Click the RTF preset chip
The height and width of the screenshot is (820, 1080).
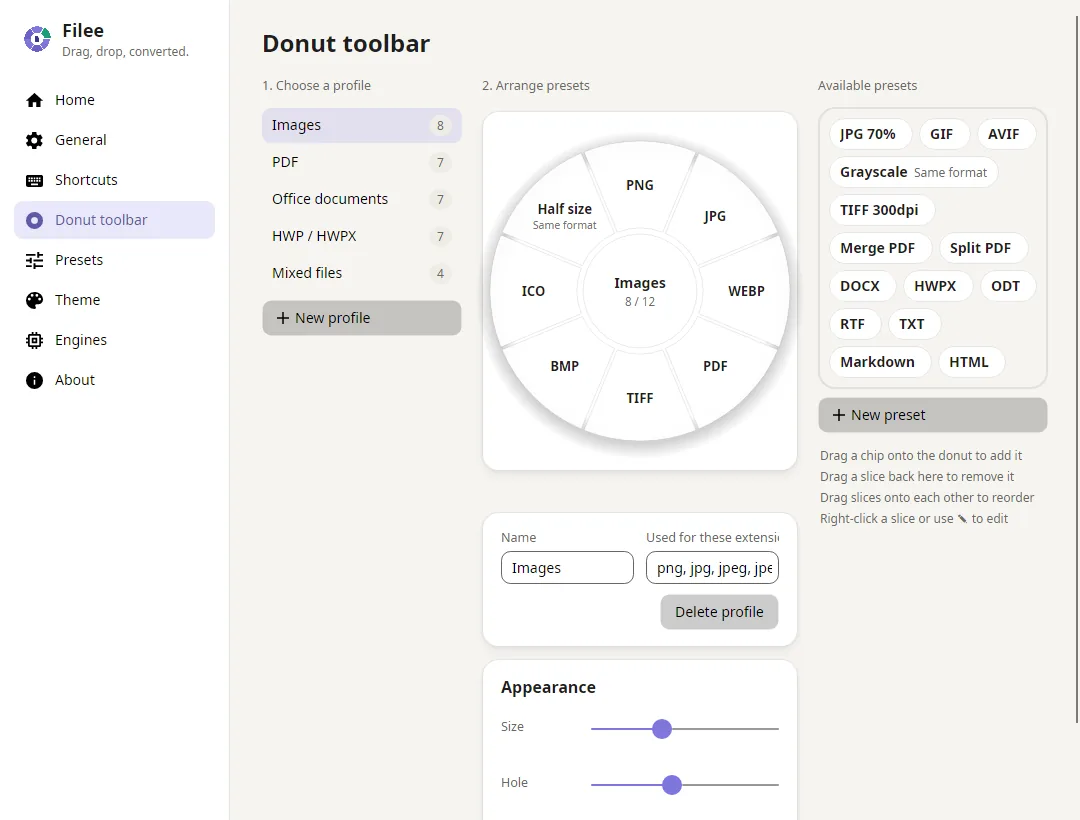click(x=853, y=324)
